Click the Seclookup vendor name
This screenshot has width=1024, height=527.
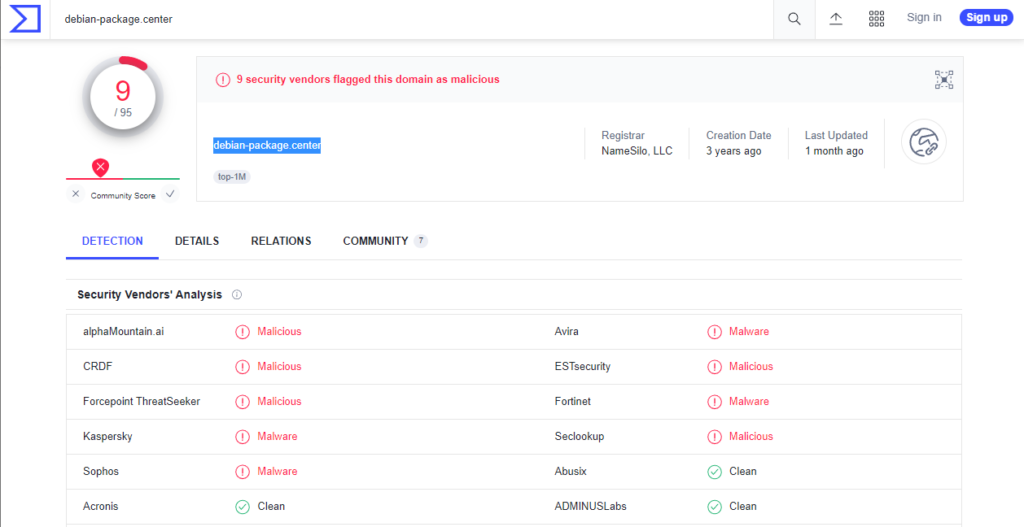[579, 436]
